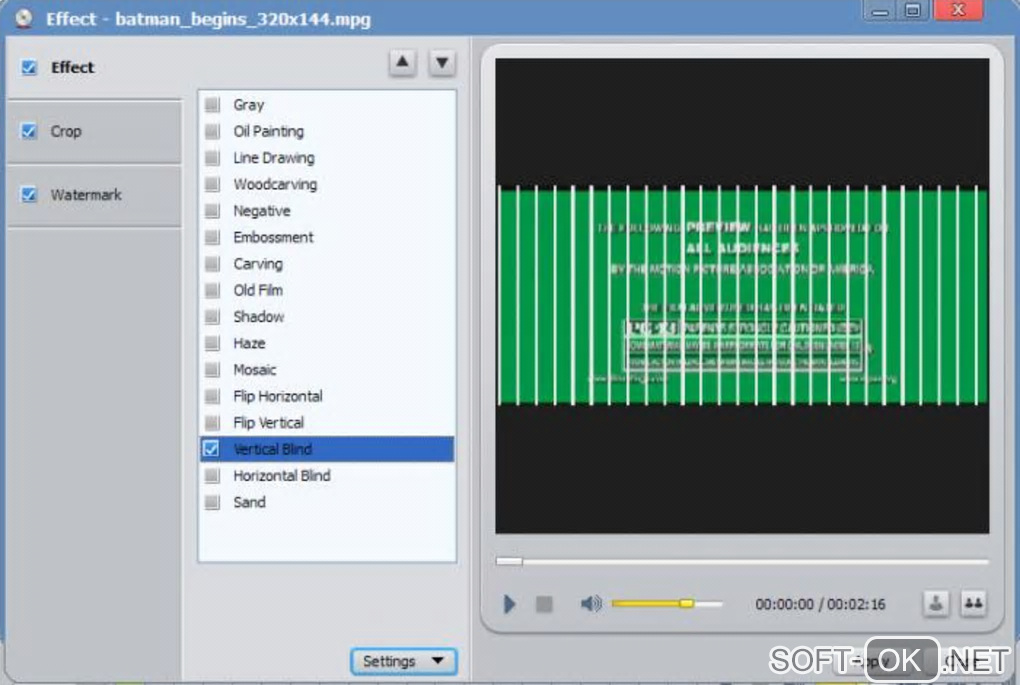Image resolution: width=1020 pixels, height=685 pixels.
Task: Enable the Mosaic effect checkbox
Action: pos(212,369)
